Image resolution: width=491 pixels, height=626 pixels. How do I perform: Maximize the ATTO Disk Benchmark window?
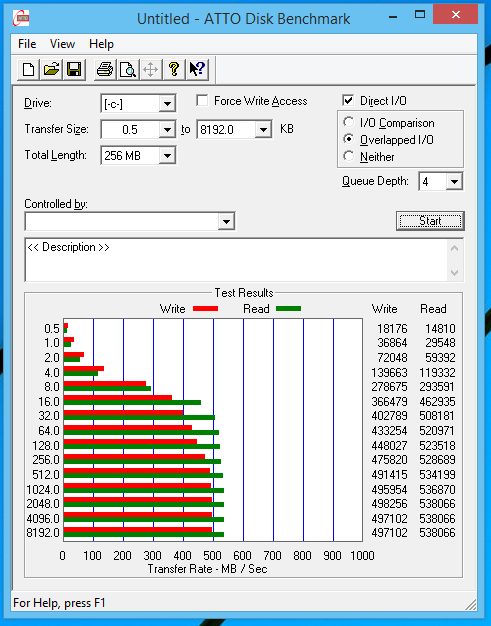click(420, 15)
